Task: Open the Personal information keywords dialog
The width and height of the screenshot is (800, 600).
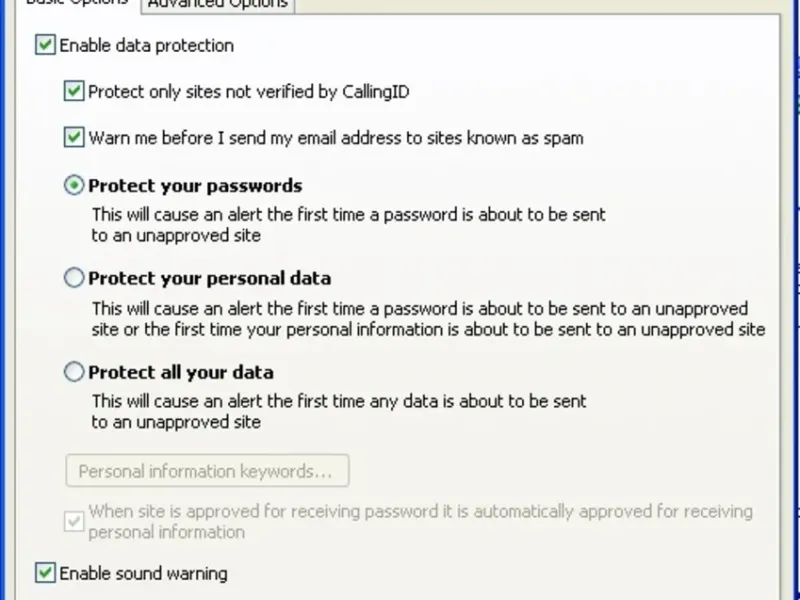Action: coord(207,471)
